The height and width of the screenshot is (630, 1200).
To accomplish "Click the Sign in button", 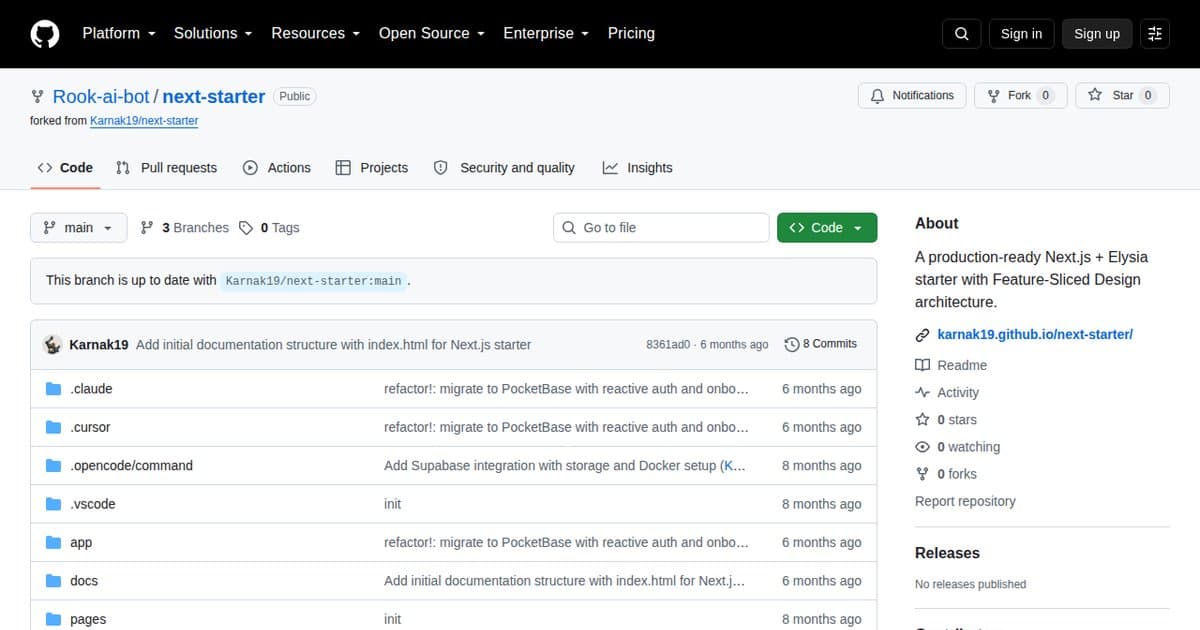I will point(1021,34).
